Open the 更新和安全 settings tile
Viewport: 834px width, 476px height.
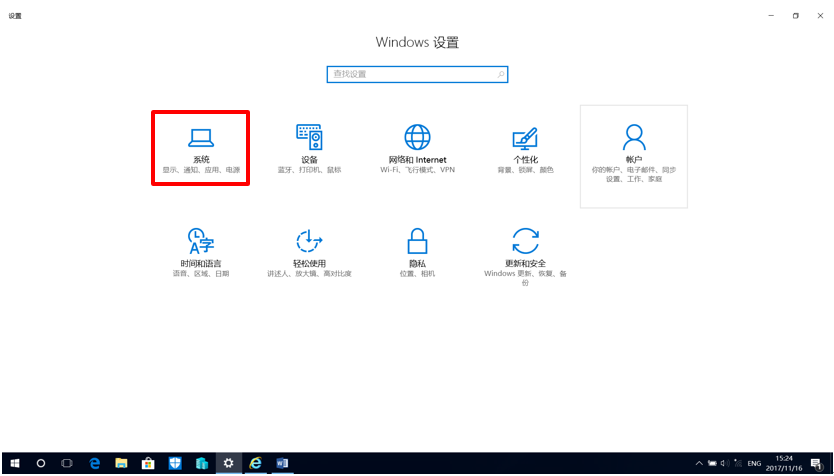[x=526, y=256]
